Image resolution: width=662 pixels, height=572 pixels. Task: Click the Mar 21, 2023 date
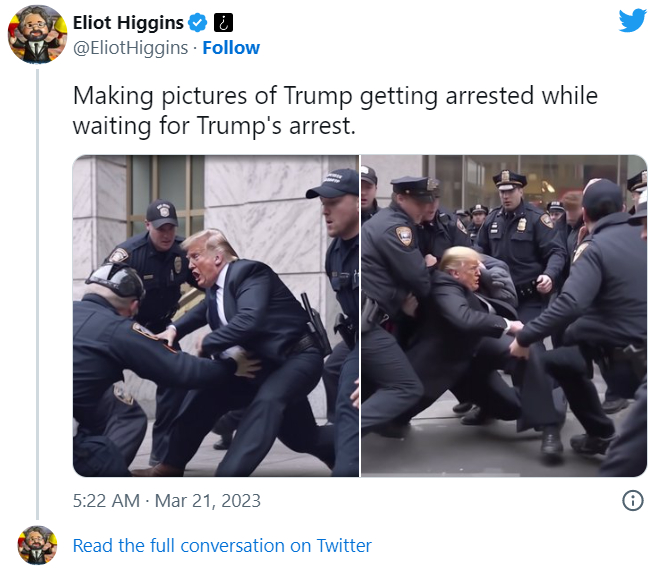coord(208,501)
